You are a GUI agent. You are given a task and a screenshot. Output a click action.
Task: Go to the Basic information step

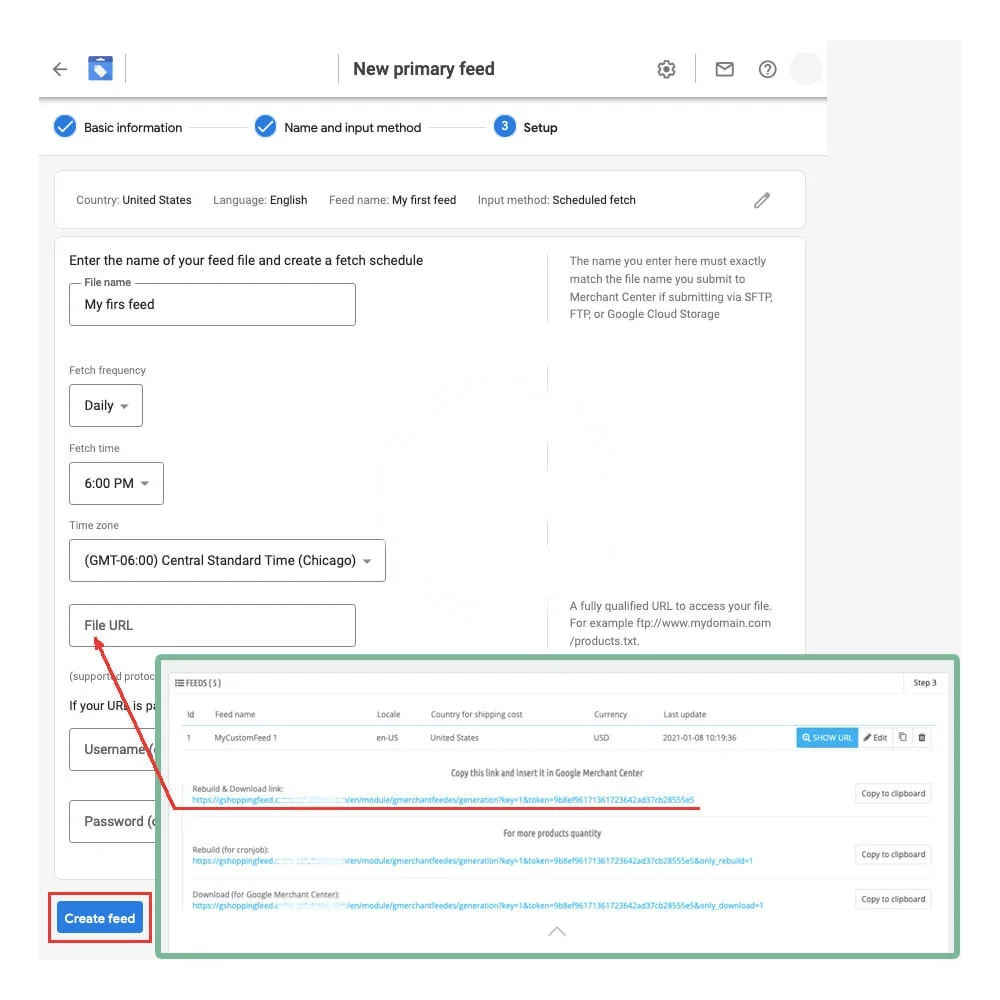(118, 128)
